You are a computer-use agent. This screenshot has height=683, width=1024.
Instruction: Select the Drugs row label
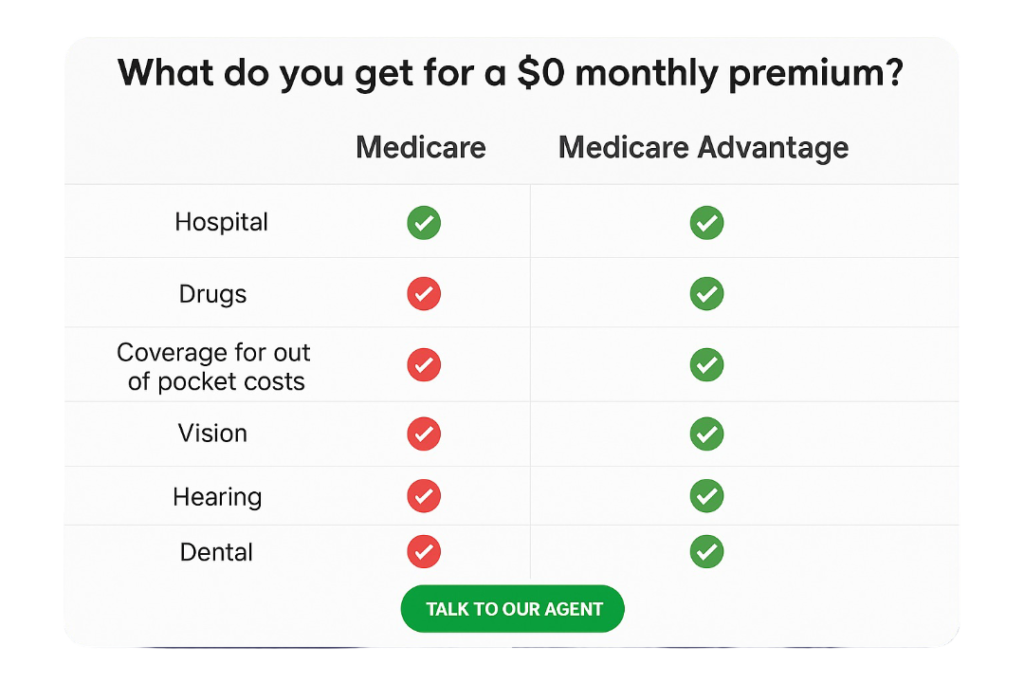coord(213,295)
